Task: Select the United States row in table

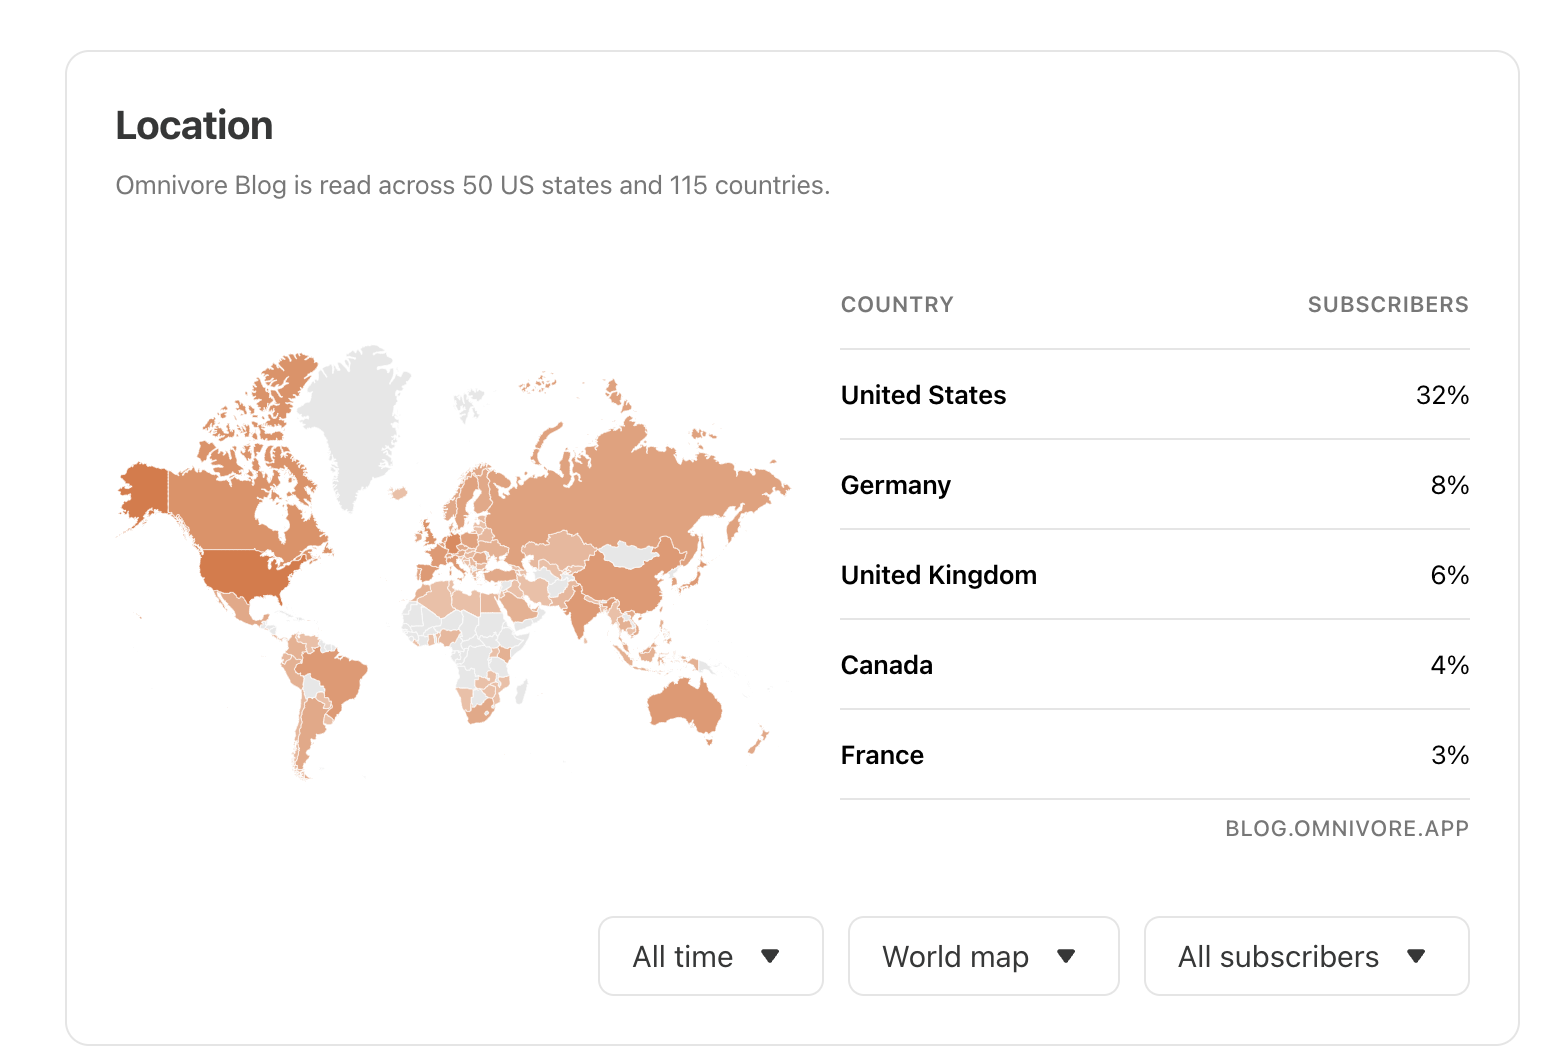Action: [x=1154, y=395]
